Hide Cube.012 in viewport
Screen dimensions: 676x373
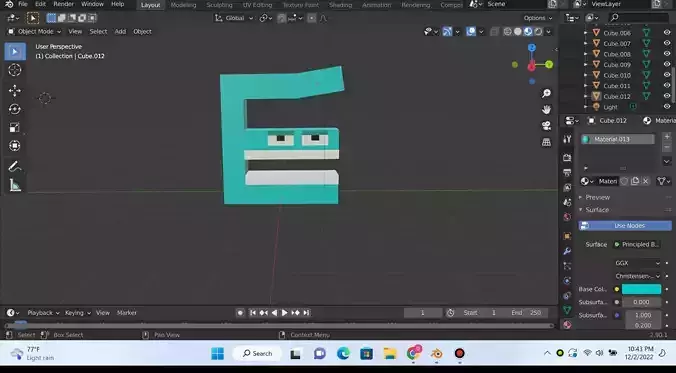[667, 96]
